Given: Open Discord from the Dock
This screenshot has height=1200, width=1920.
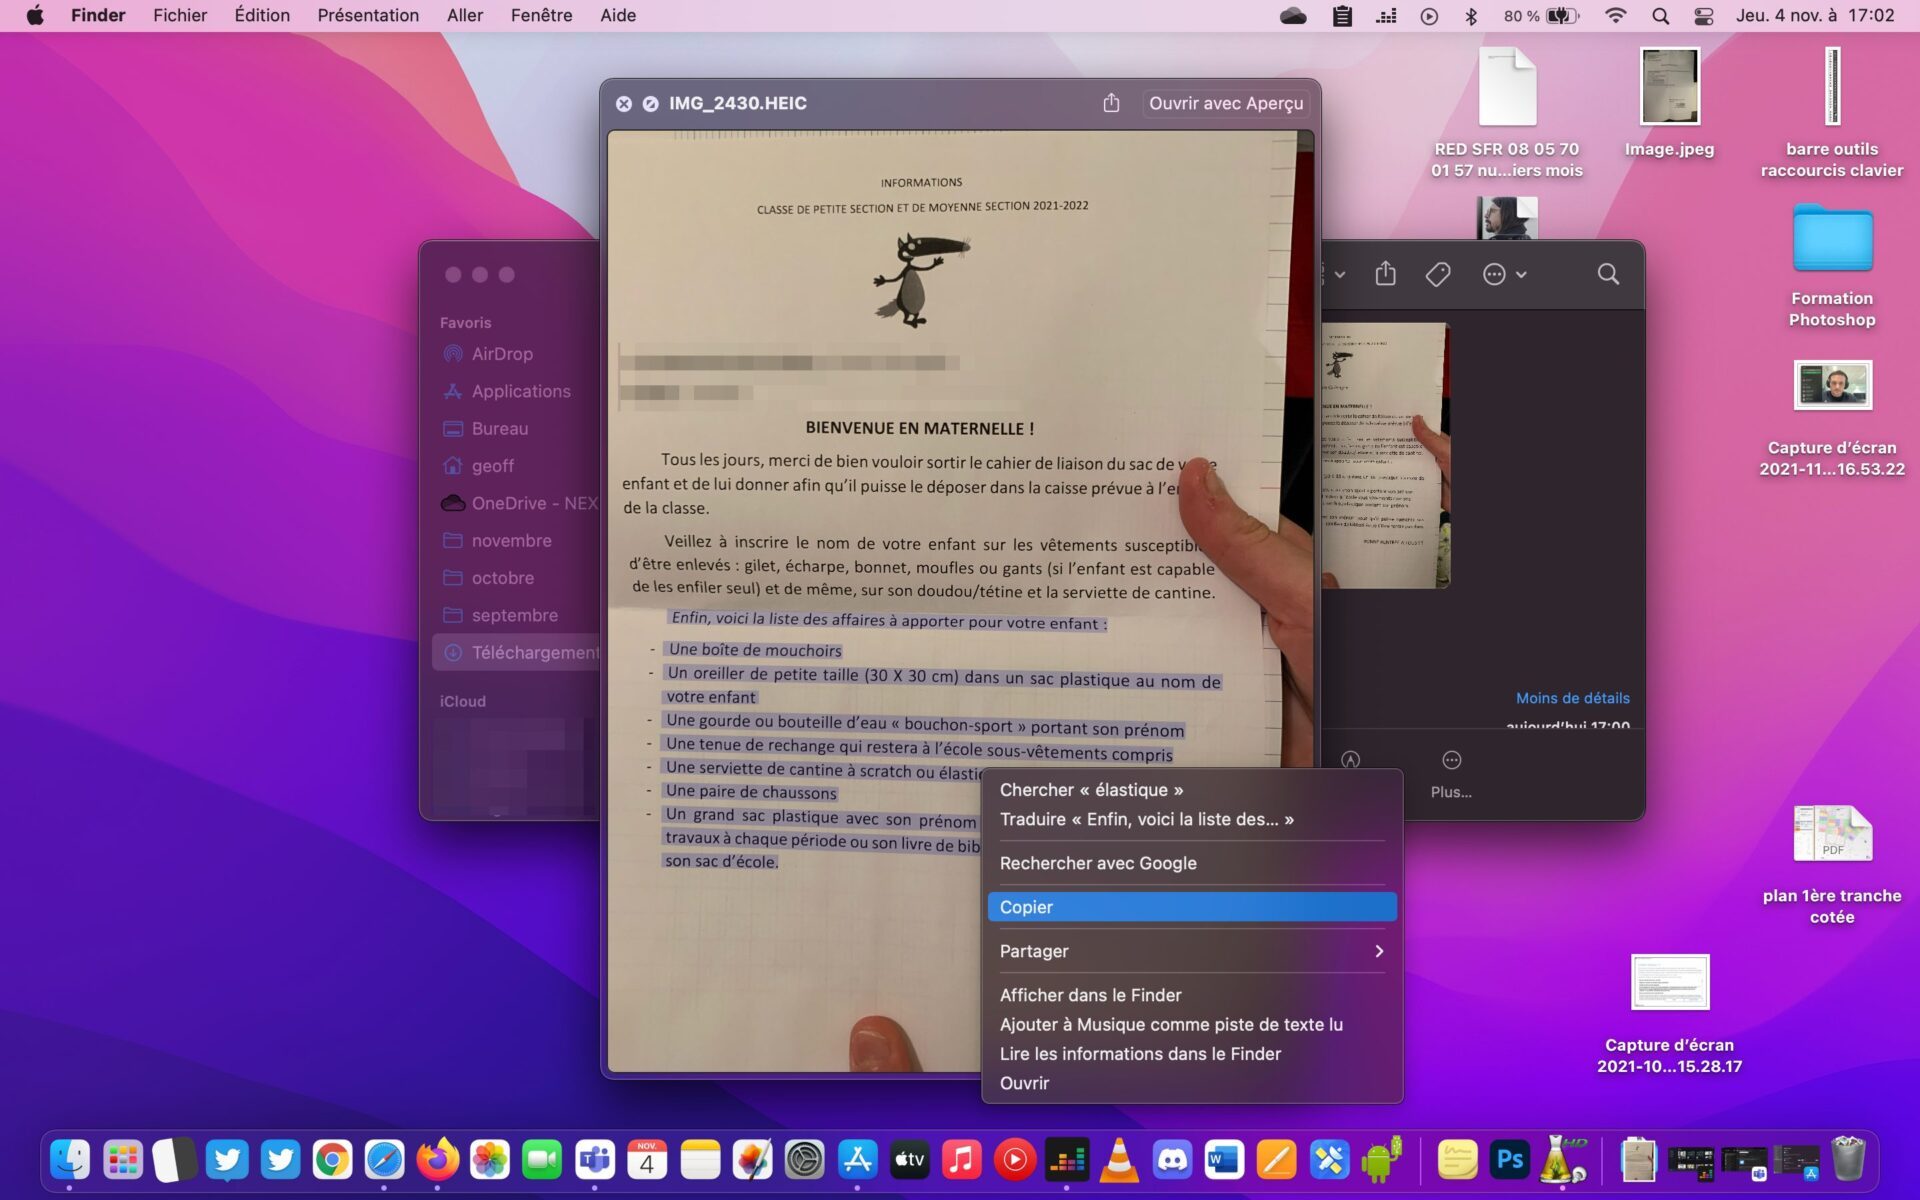Looking at the screenshot, I should tap(1172, 1160).
